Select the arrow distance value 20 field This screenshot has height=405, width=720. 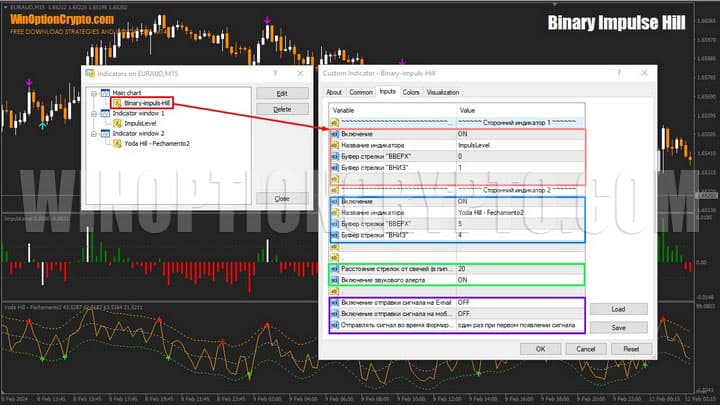[518, 269]
